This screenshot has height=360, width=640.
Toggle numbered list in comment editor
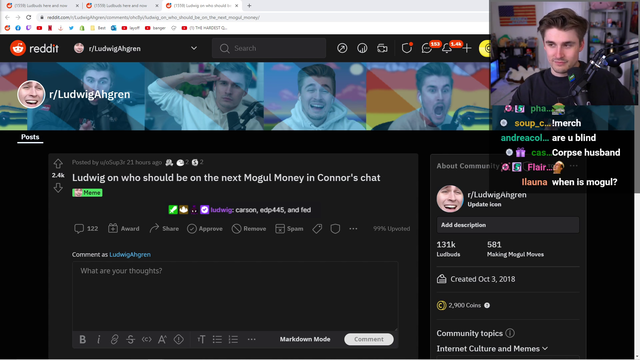233,339
